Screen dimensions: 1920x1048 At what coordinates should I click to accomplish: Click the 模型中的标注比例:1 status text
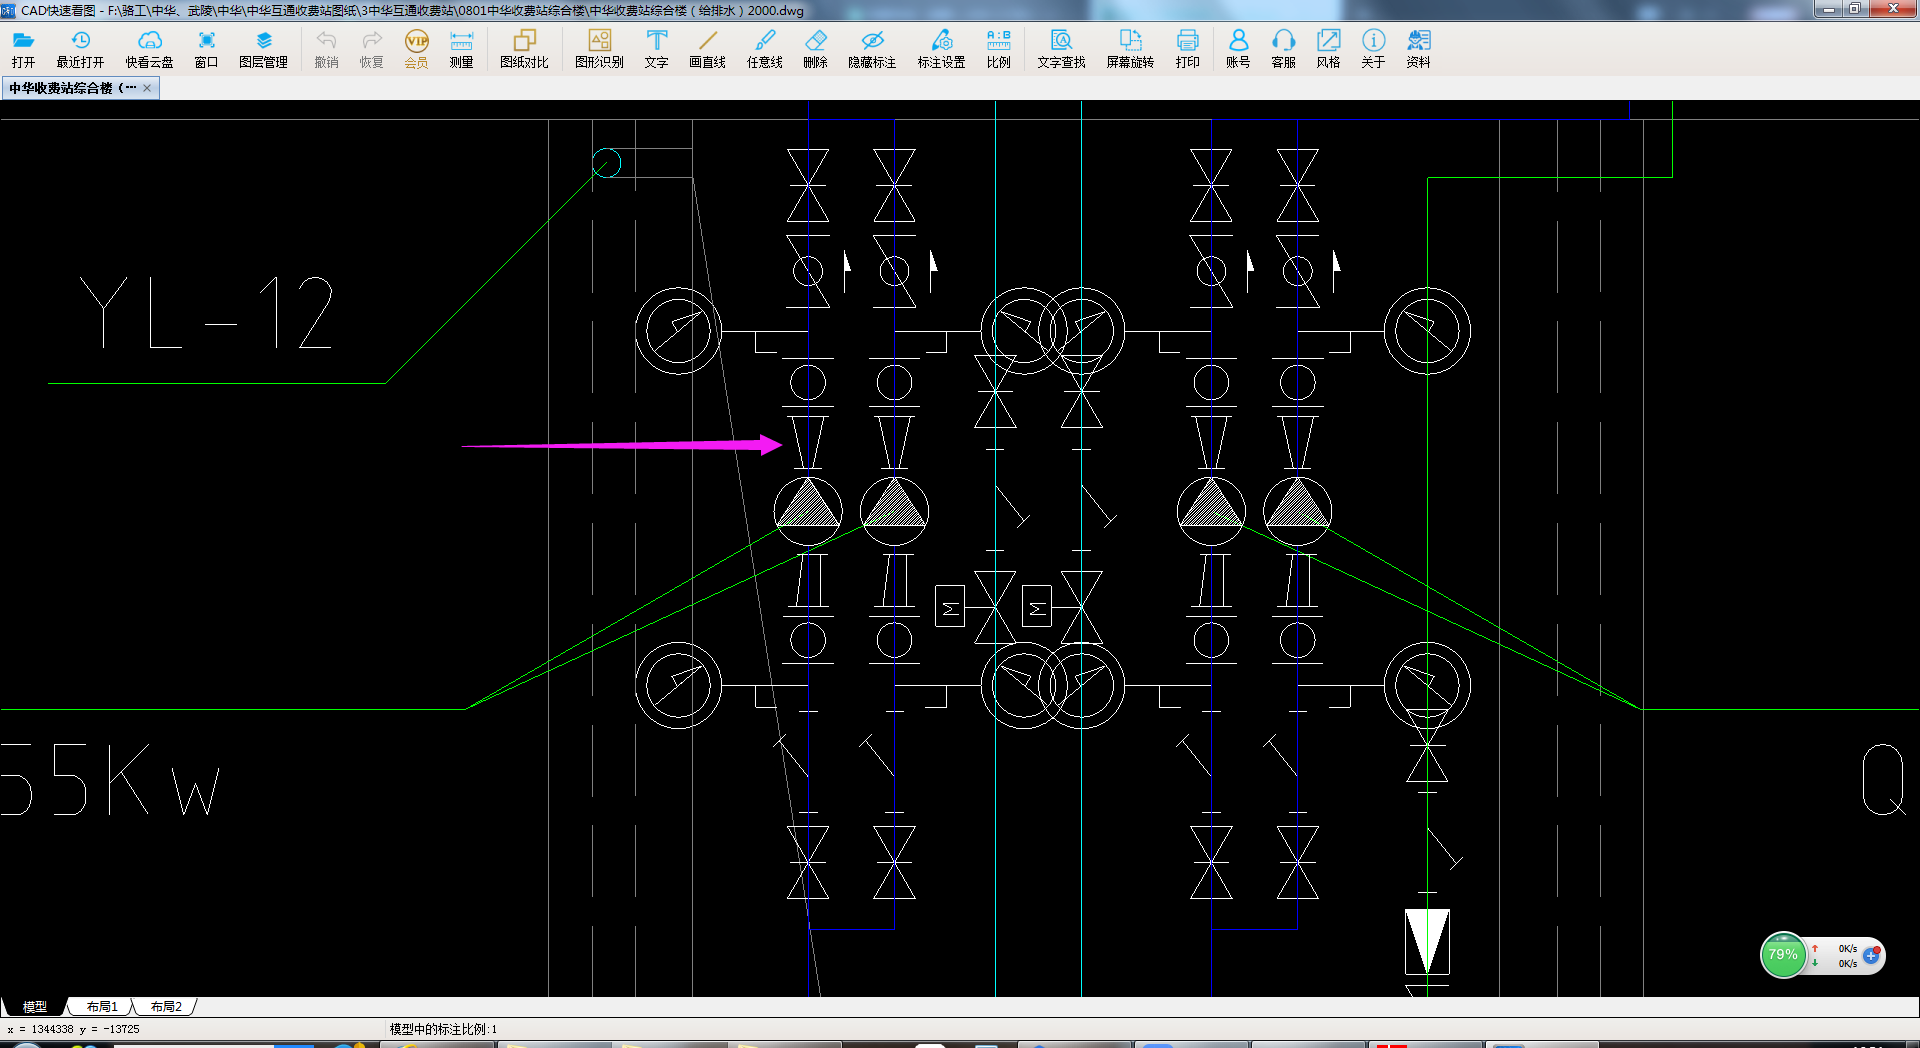443,1029
